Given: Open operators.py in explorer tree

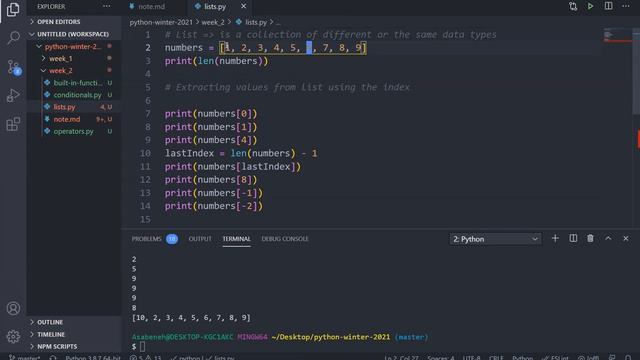Looking at the screenshot, I should 73,131.
